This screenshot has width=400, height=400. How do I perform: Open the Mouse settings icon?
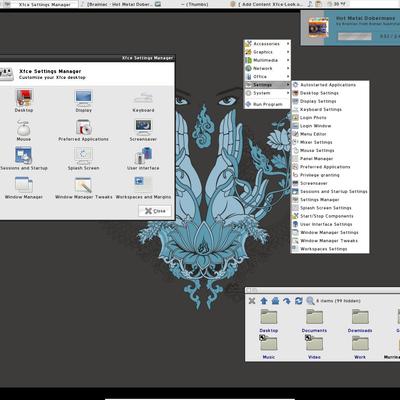[23, 130]
